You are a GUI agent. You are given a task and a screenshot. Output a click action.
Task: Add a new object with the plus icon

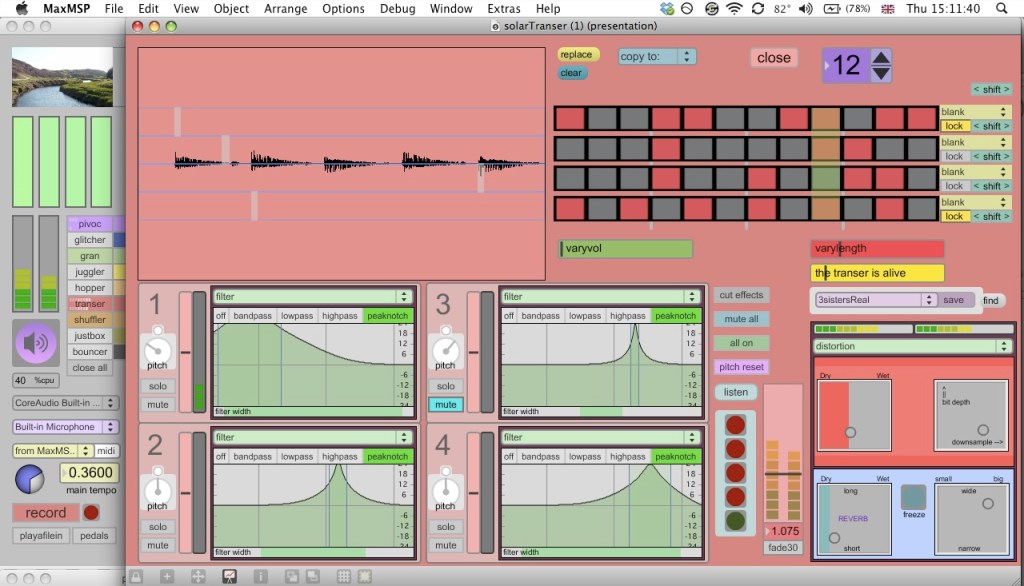pos(168,575)
